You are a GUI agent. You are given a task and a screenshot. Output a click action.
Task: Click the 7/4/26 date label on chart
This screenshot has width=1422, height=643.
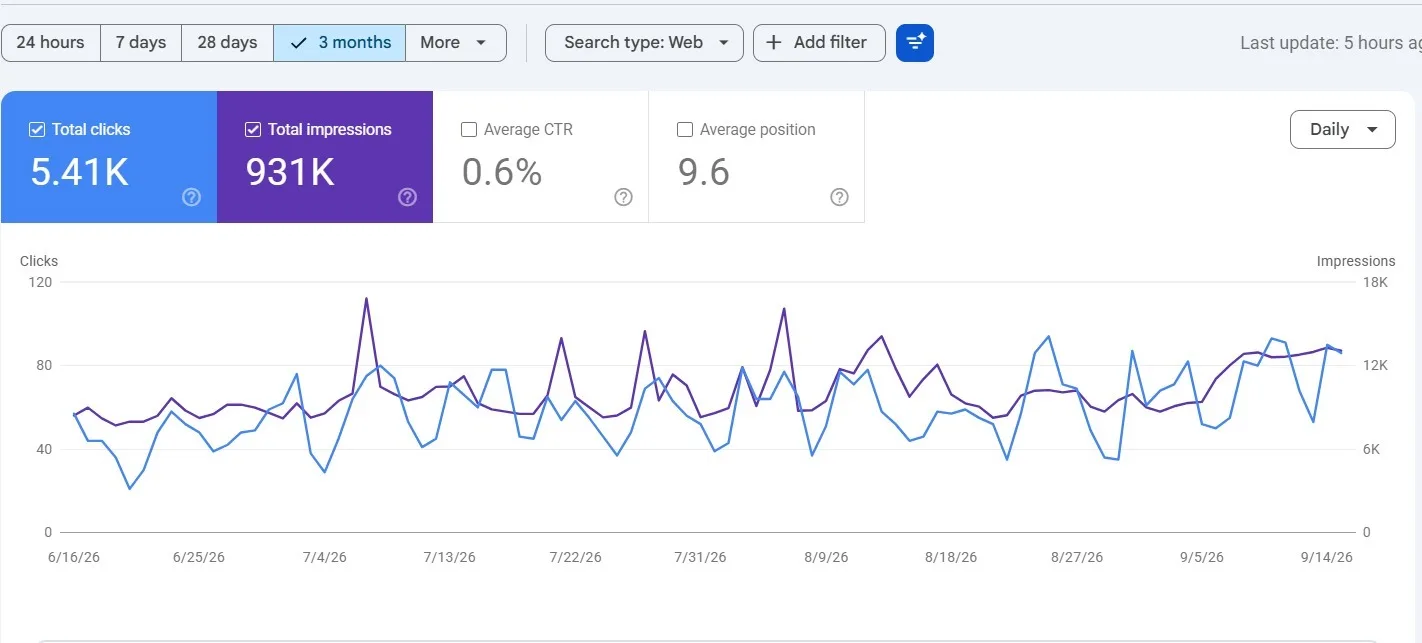pyautogui.click(x=323, y=557)
